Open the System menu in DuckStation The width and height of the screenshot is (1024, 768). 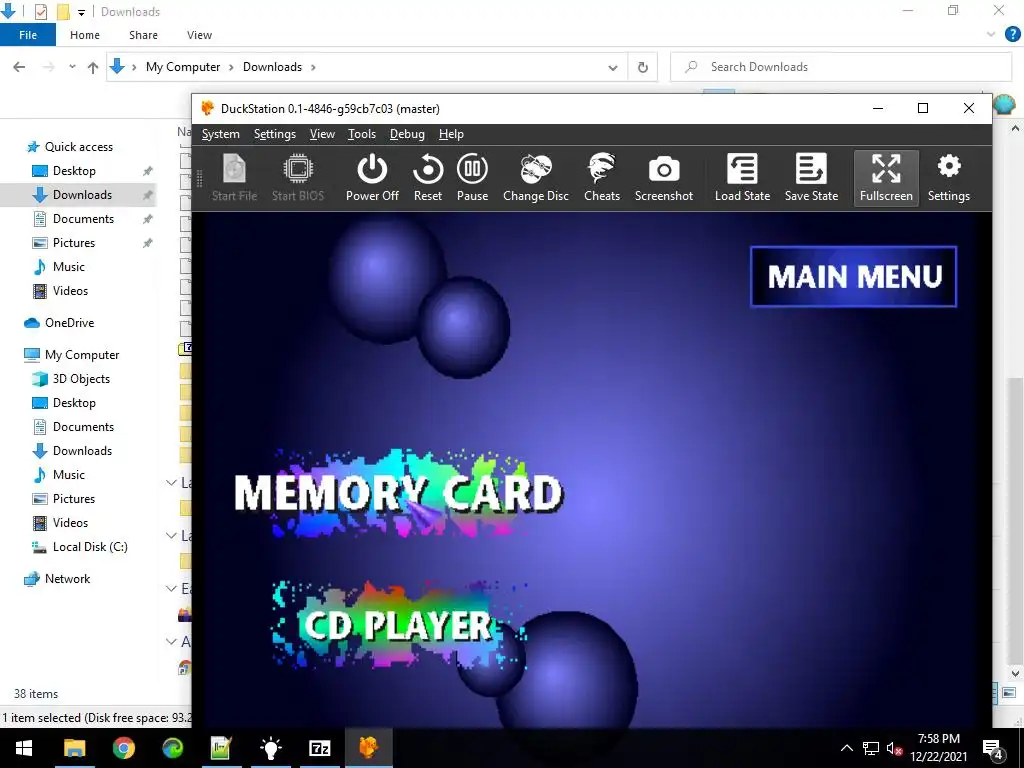(x=221, y=134)
